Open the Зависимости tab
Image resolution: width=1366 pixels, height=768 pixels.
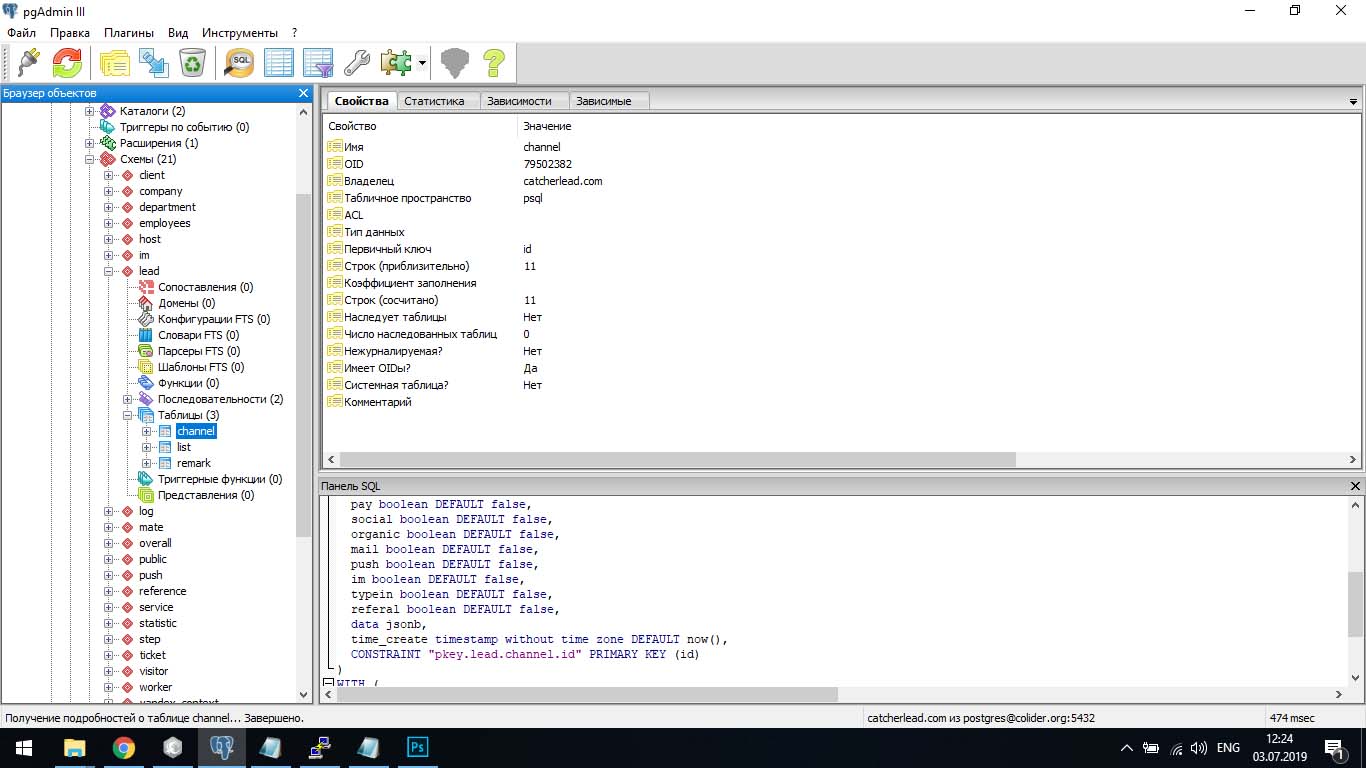tap(518, 101)
